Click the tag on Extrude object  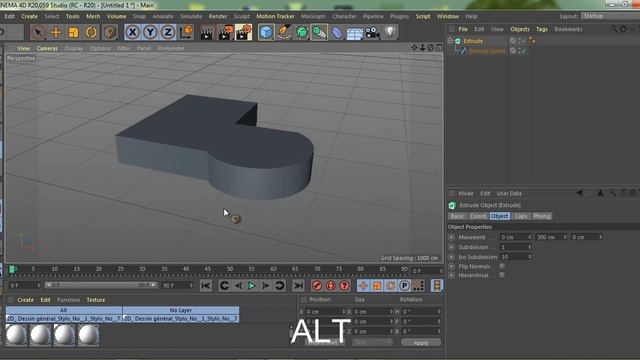[x=532, y=40]
